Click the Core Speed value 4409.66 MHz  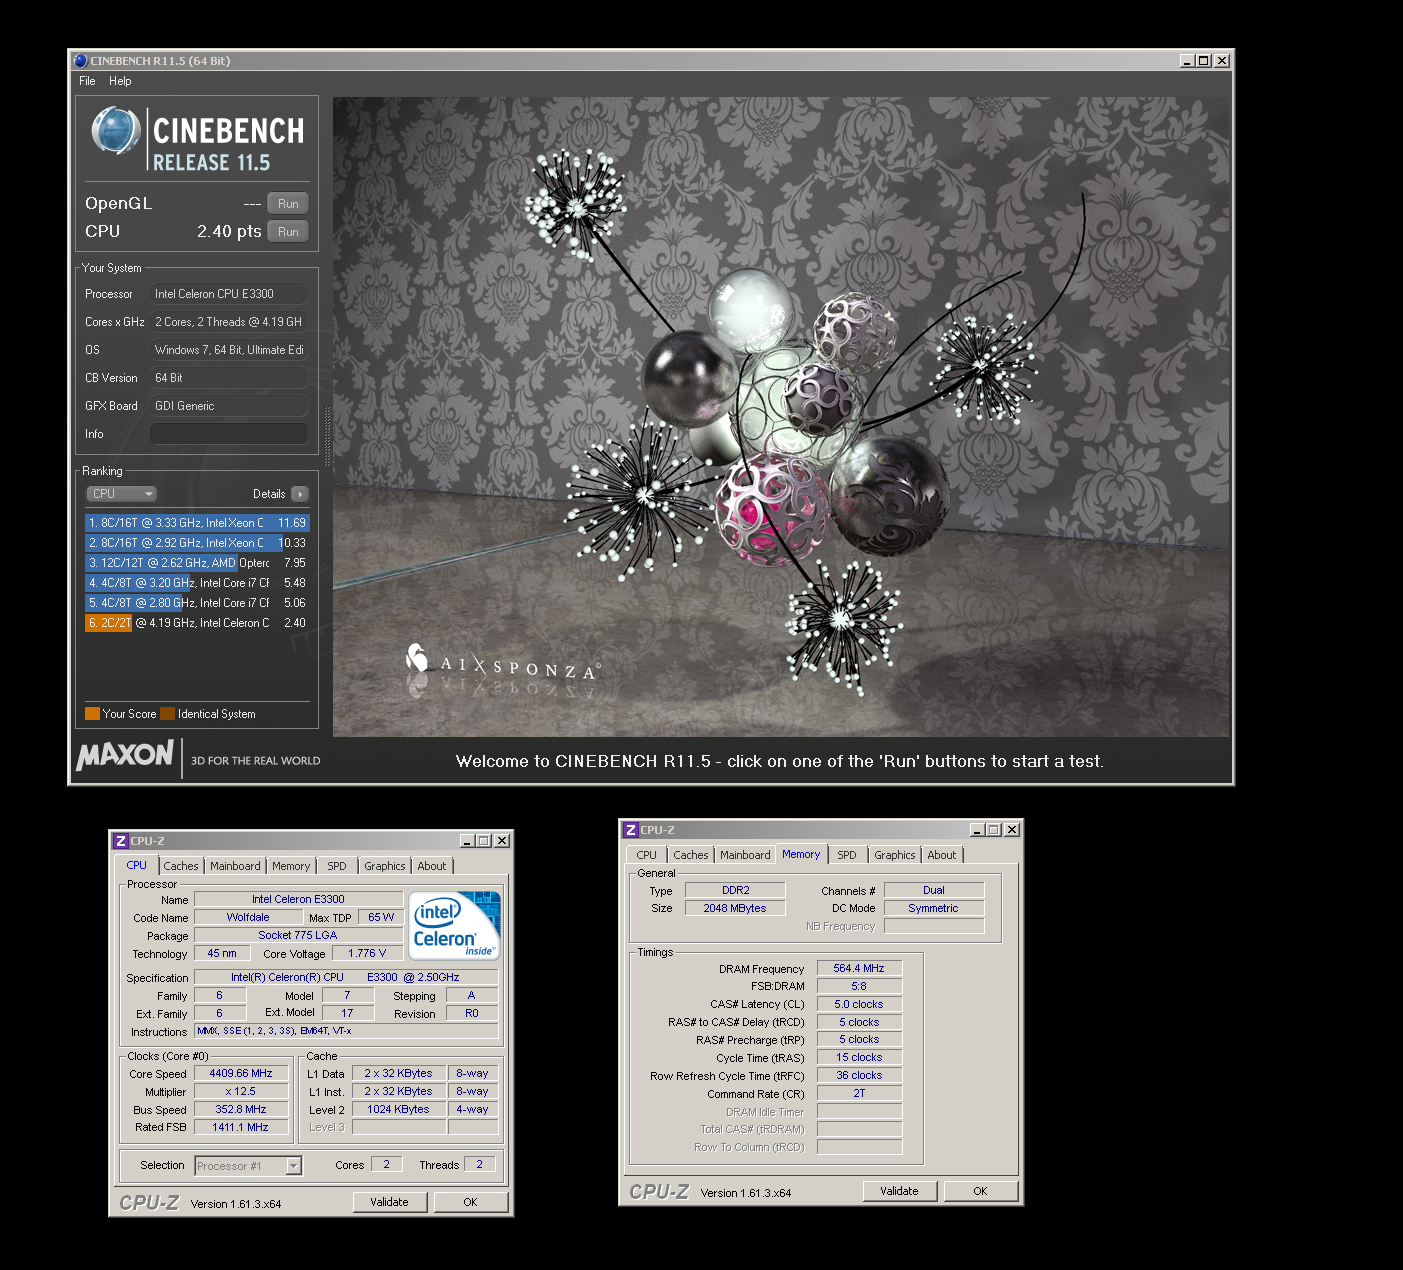coord(241,1073)
